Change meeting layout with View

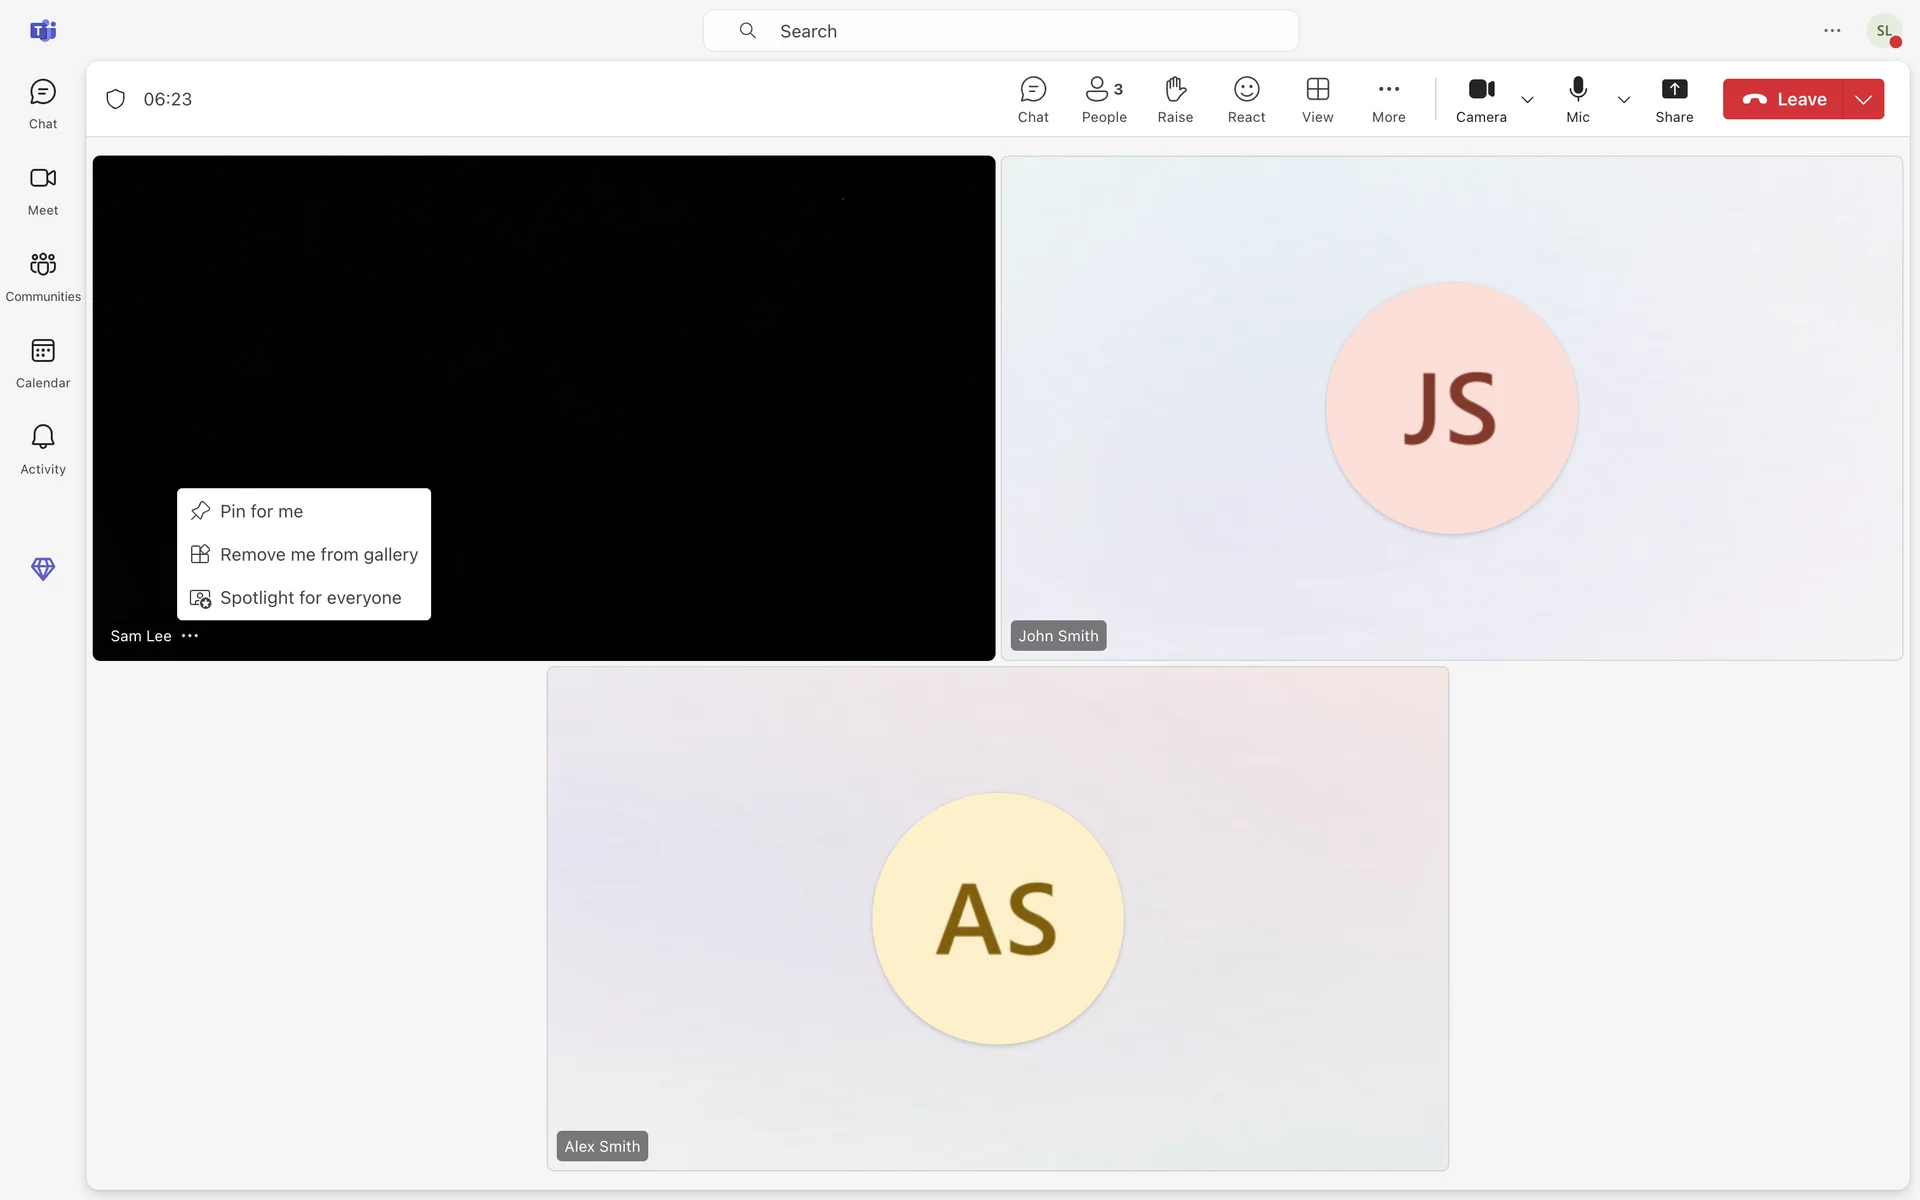pyautogui.click(x=1317, y=99)
